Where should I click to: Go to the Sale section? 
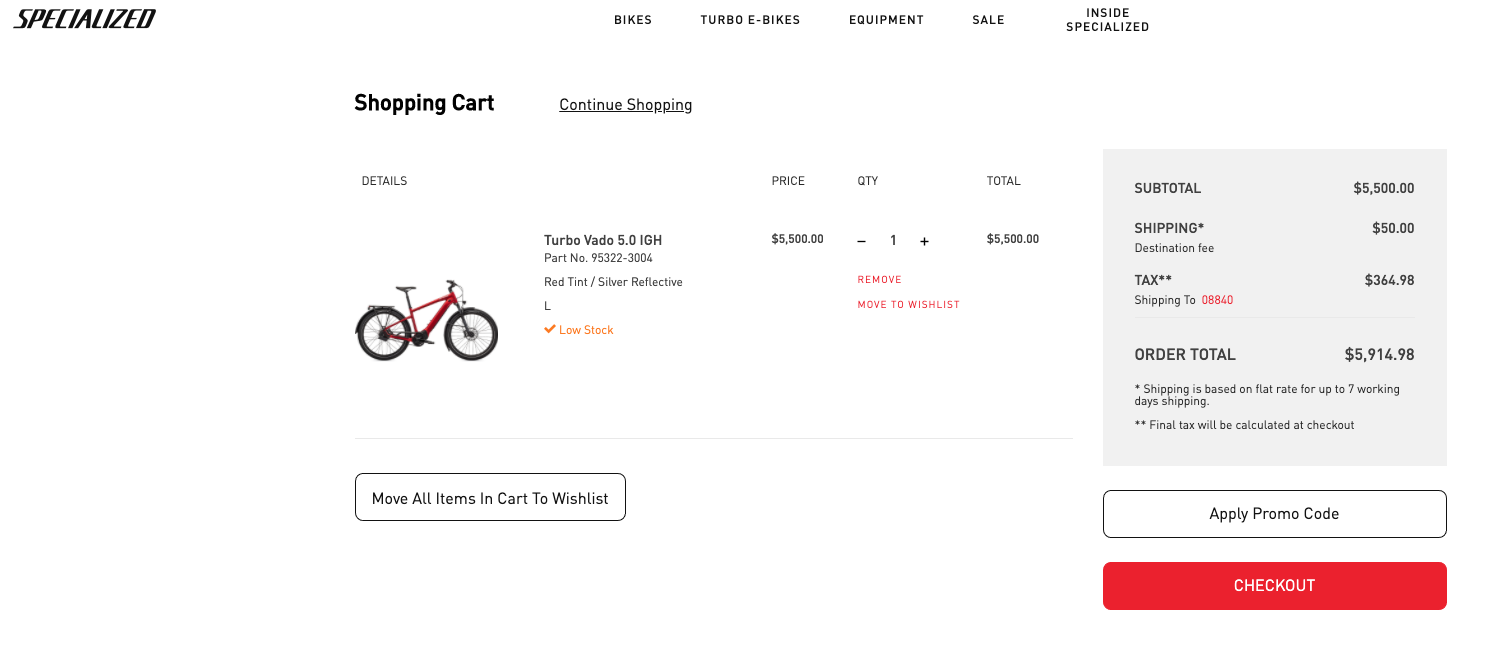click(x=988, y=20)
